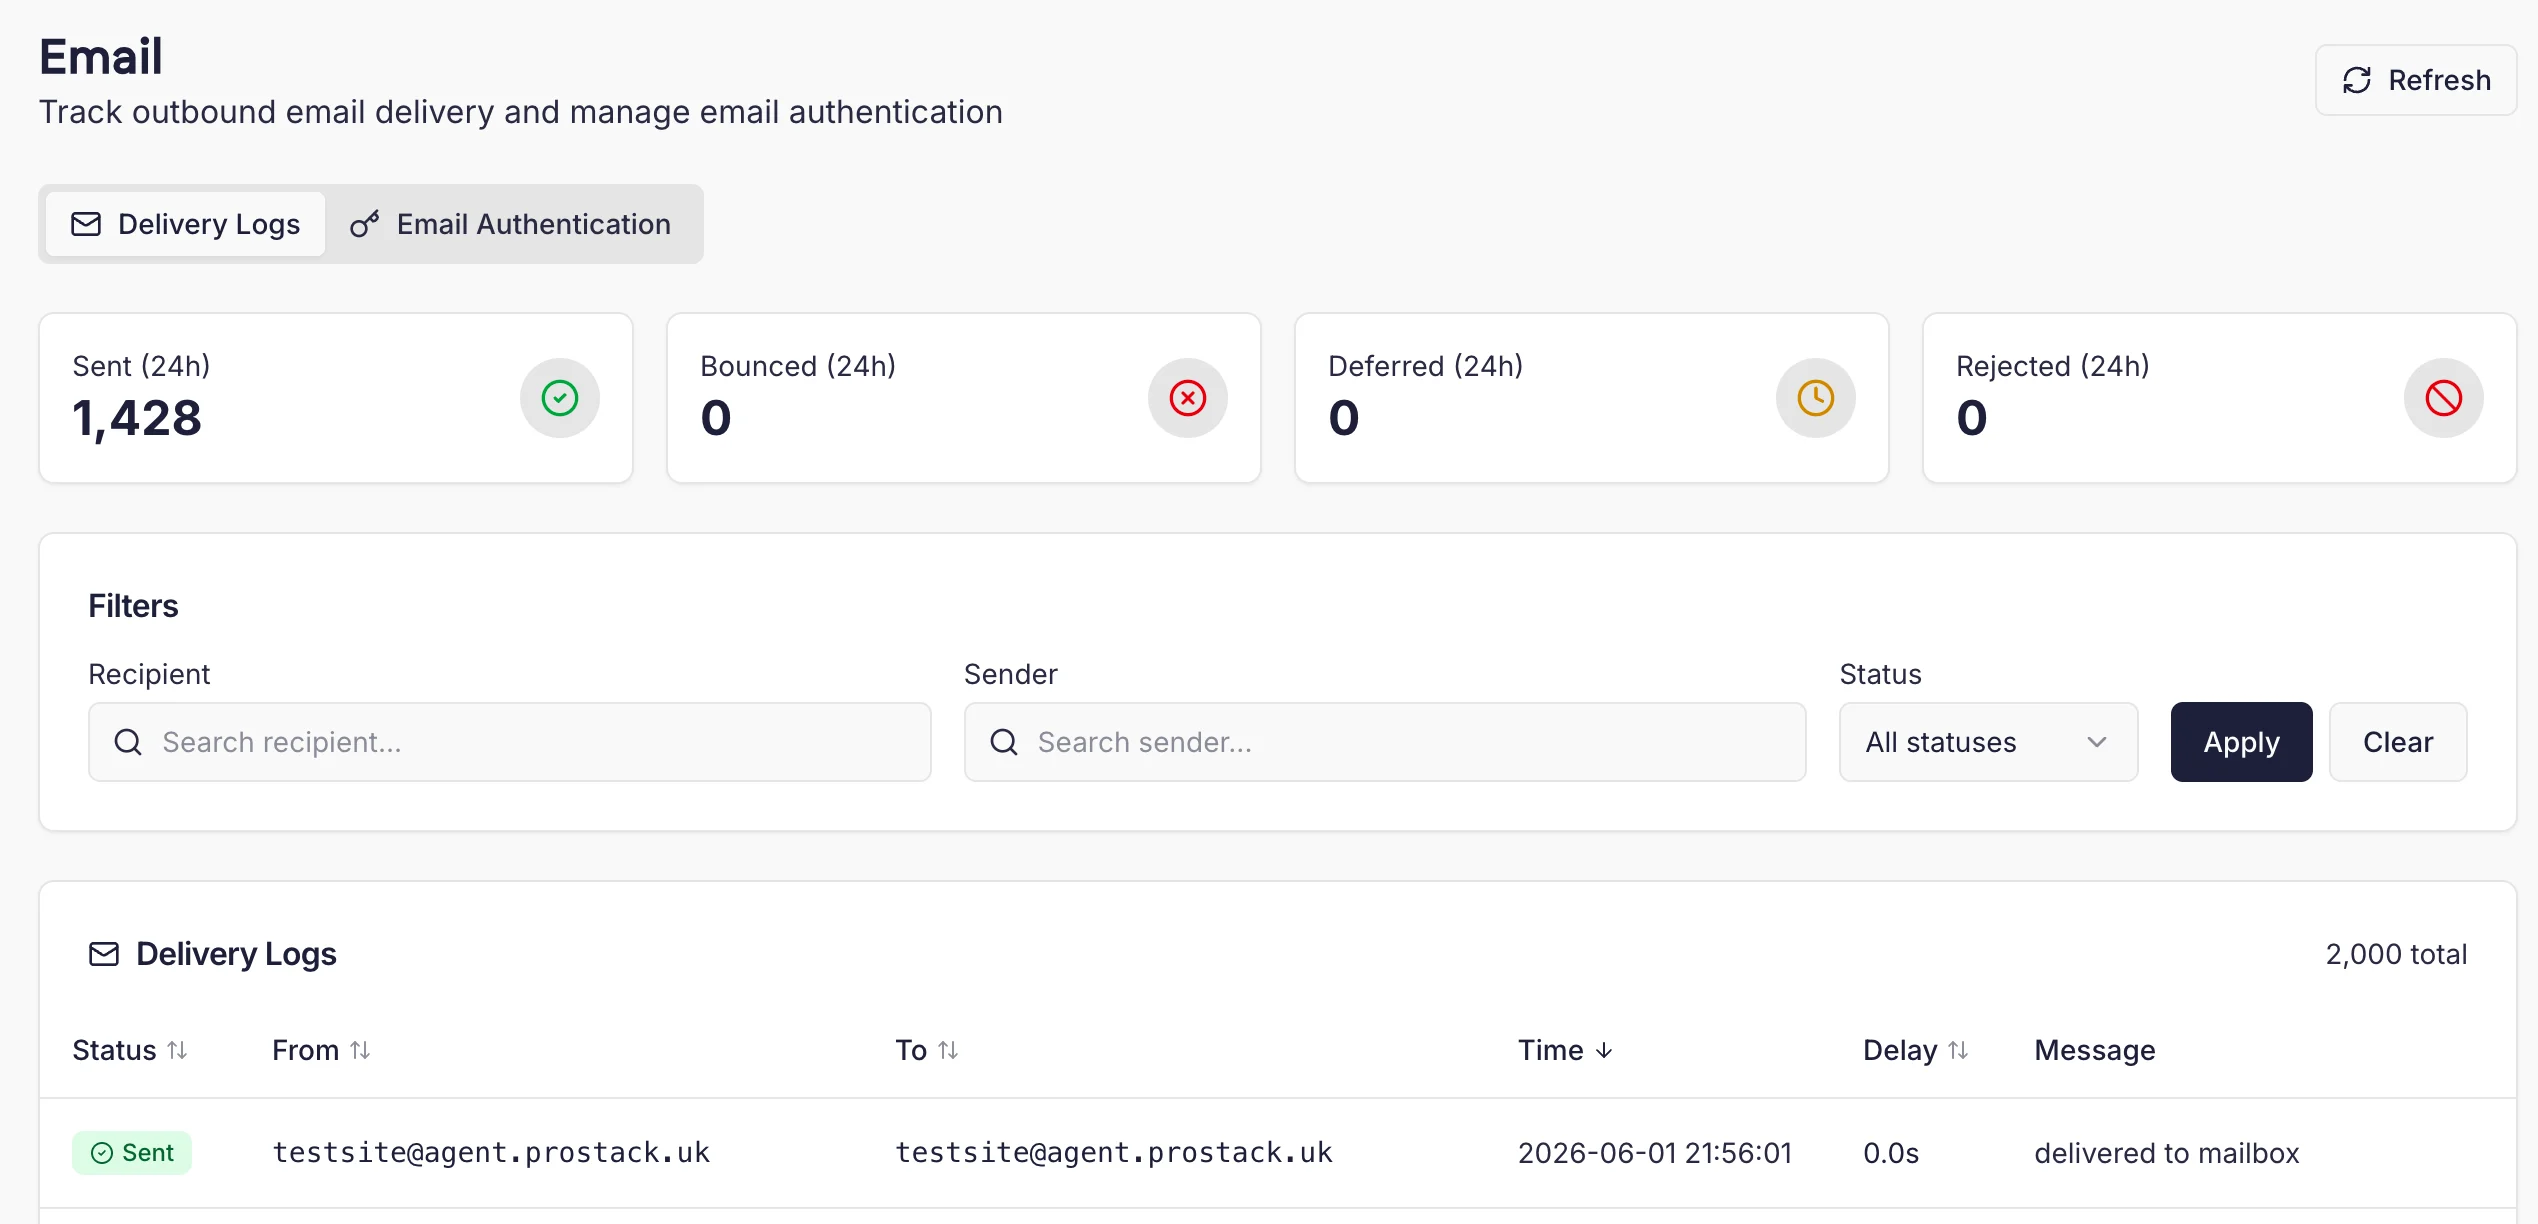2538x1224 pixels.
Task: Click the Message column header
Action: (x=2095, y=1050)
